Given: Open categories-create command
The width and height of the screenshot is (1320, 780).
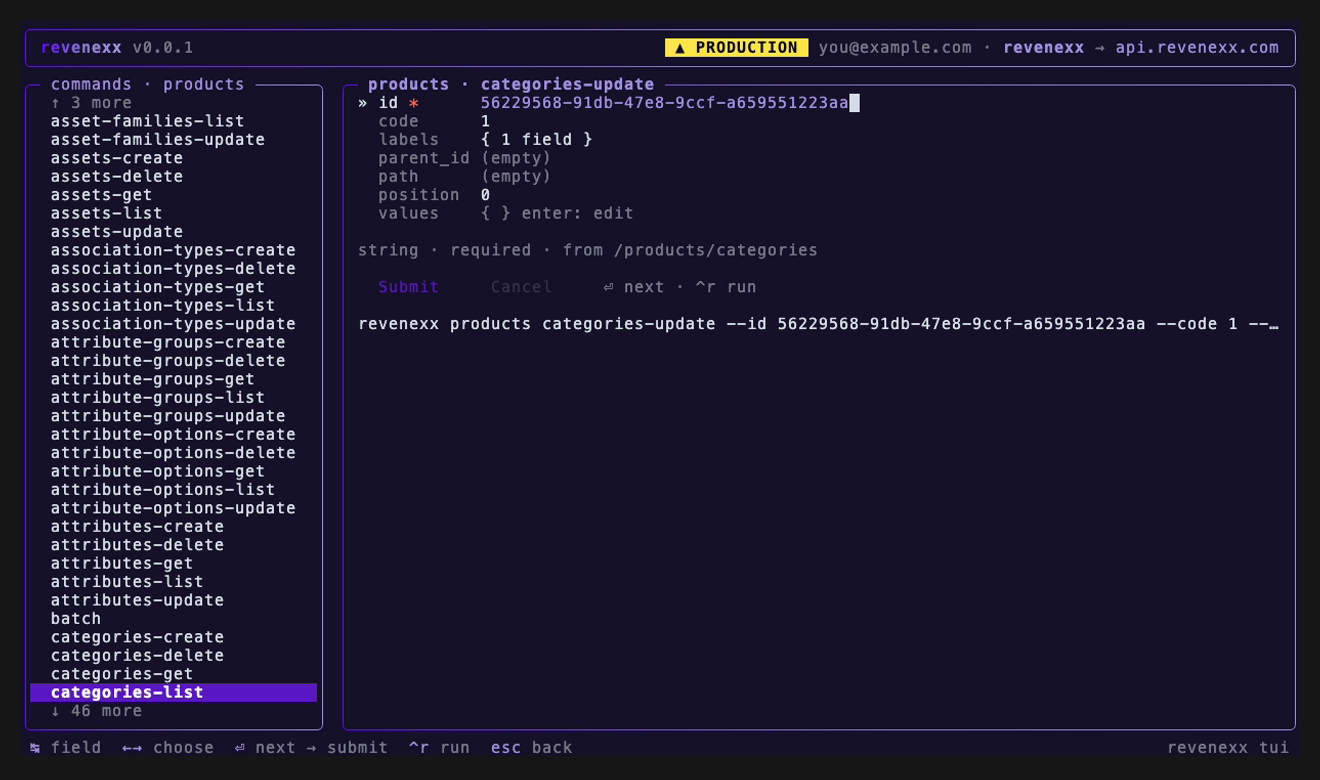Looking at the screenshot, I should pyautogui.click(x=137, y=637).
